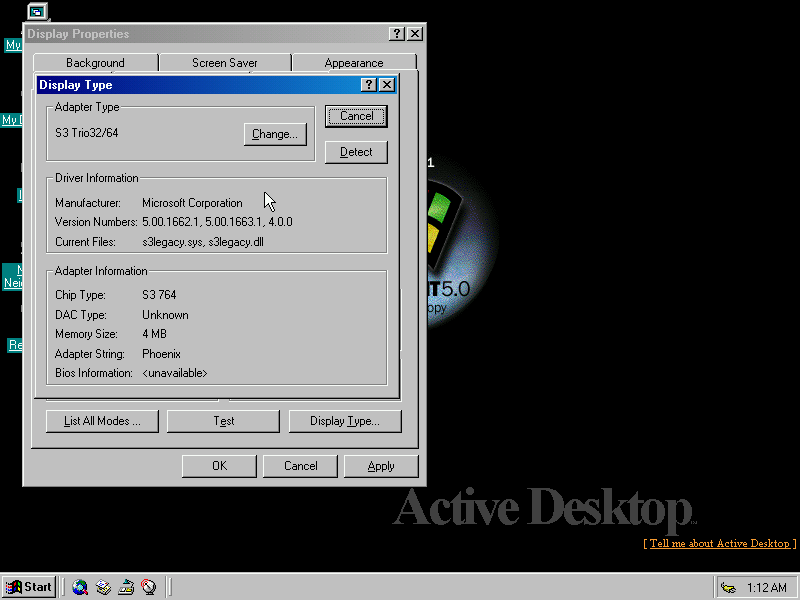The height and width of the screenshot is (600, 800).
Task: Click the Display Type help question mark button
Action: click(369, 85)
